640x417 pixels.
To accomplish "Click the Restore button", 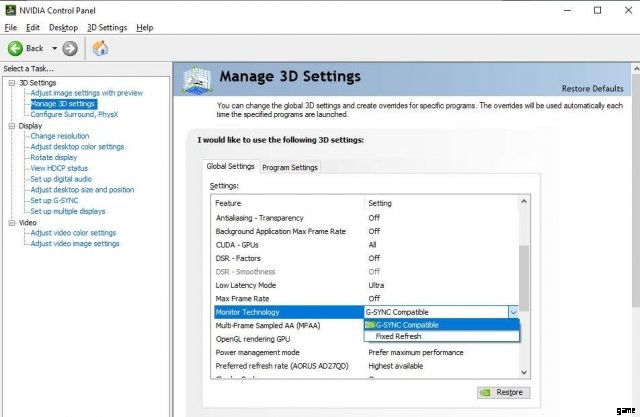I will [504, 392].
